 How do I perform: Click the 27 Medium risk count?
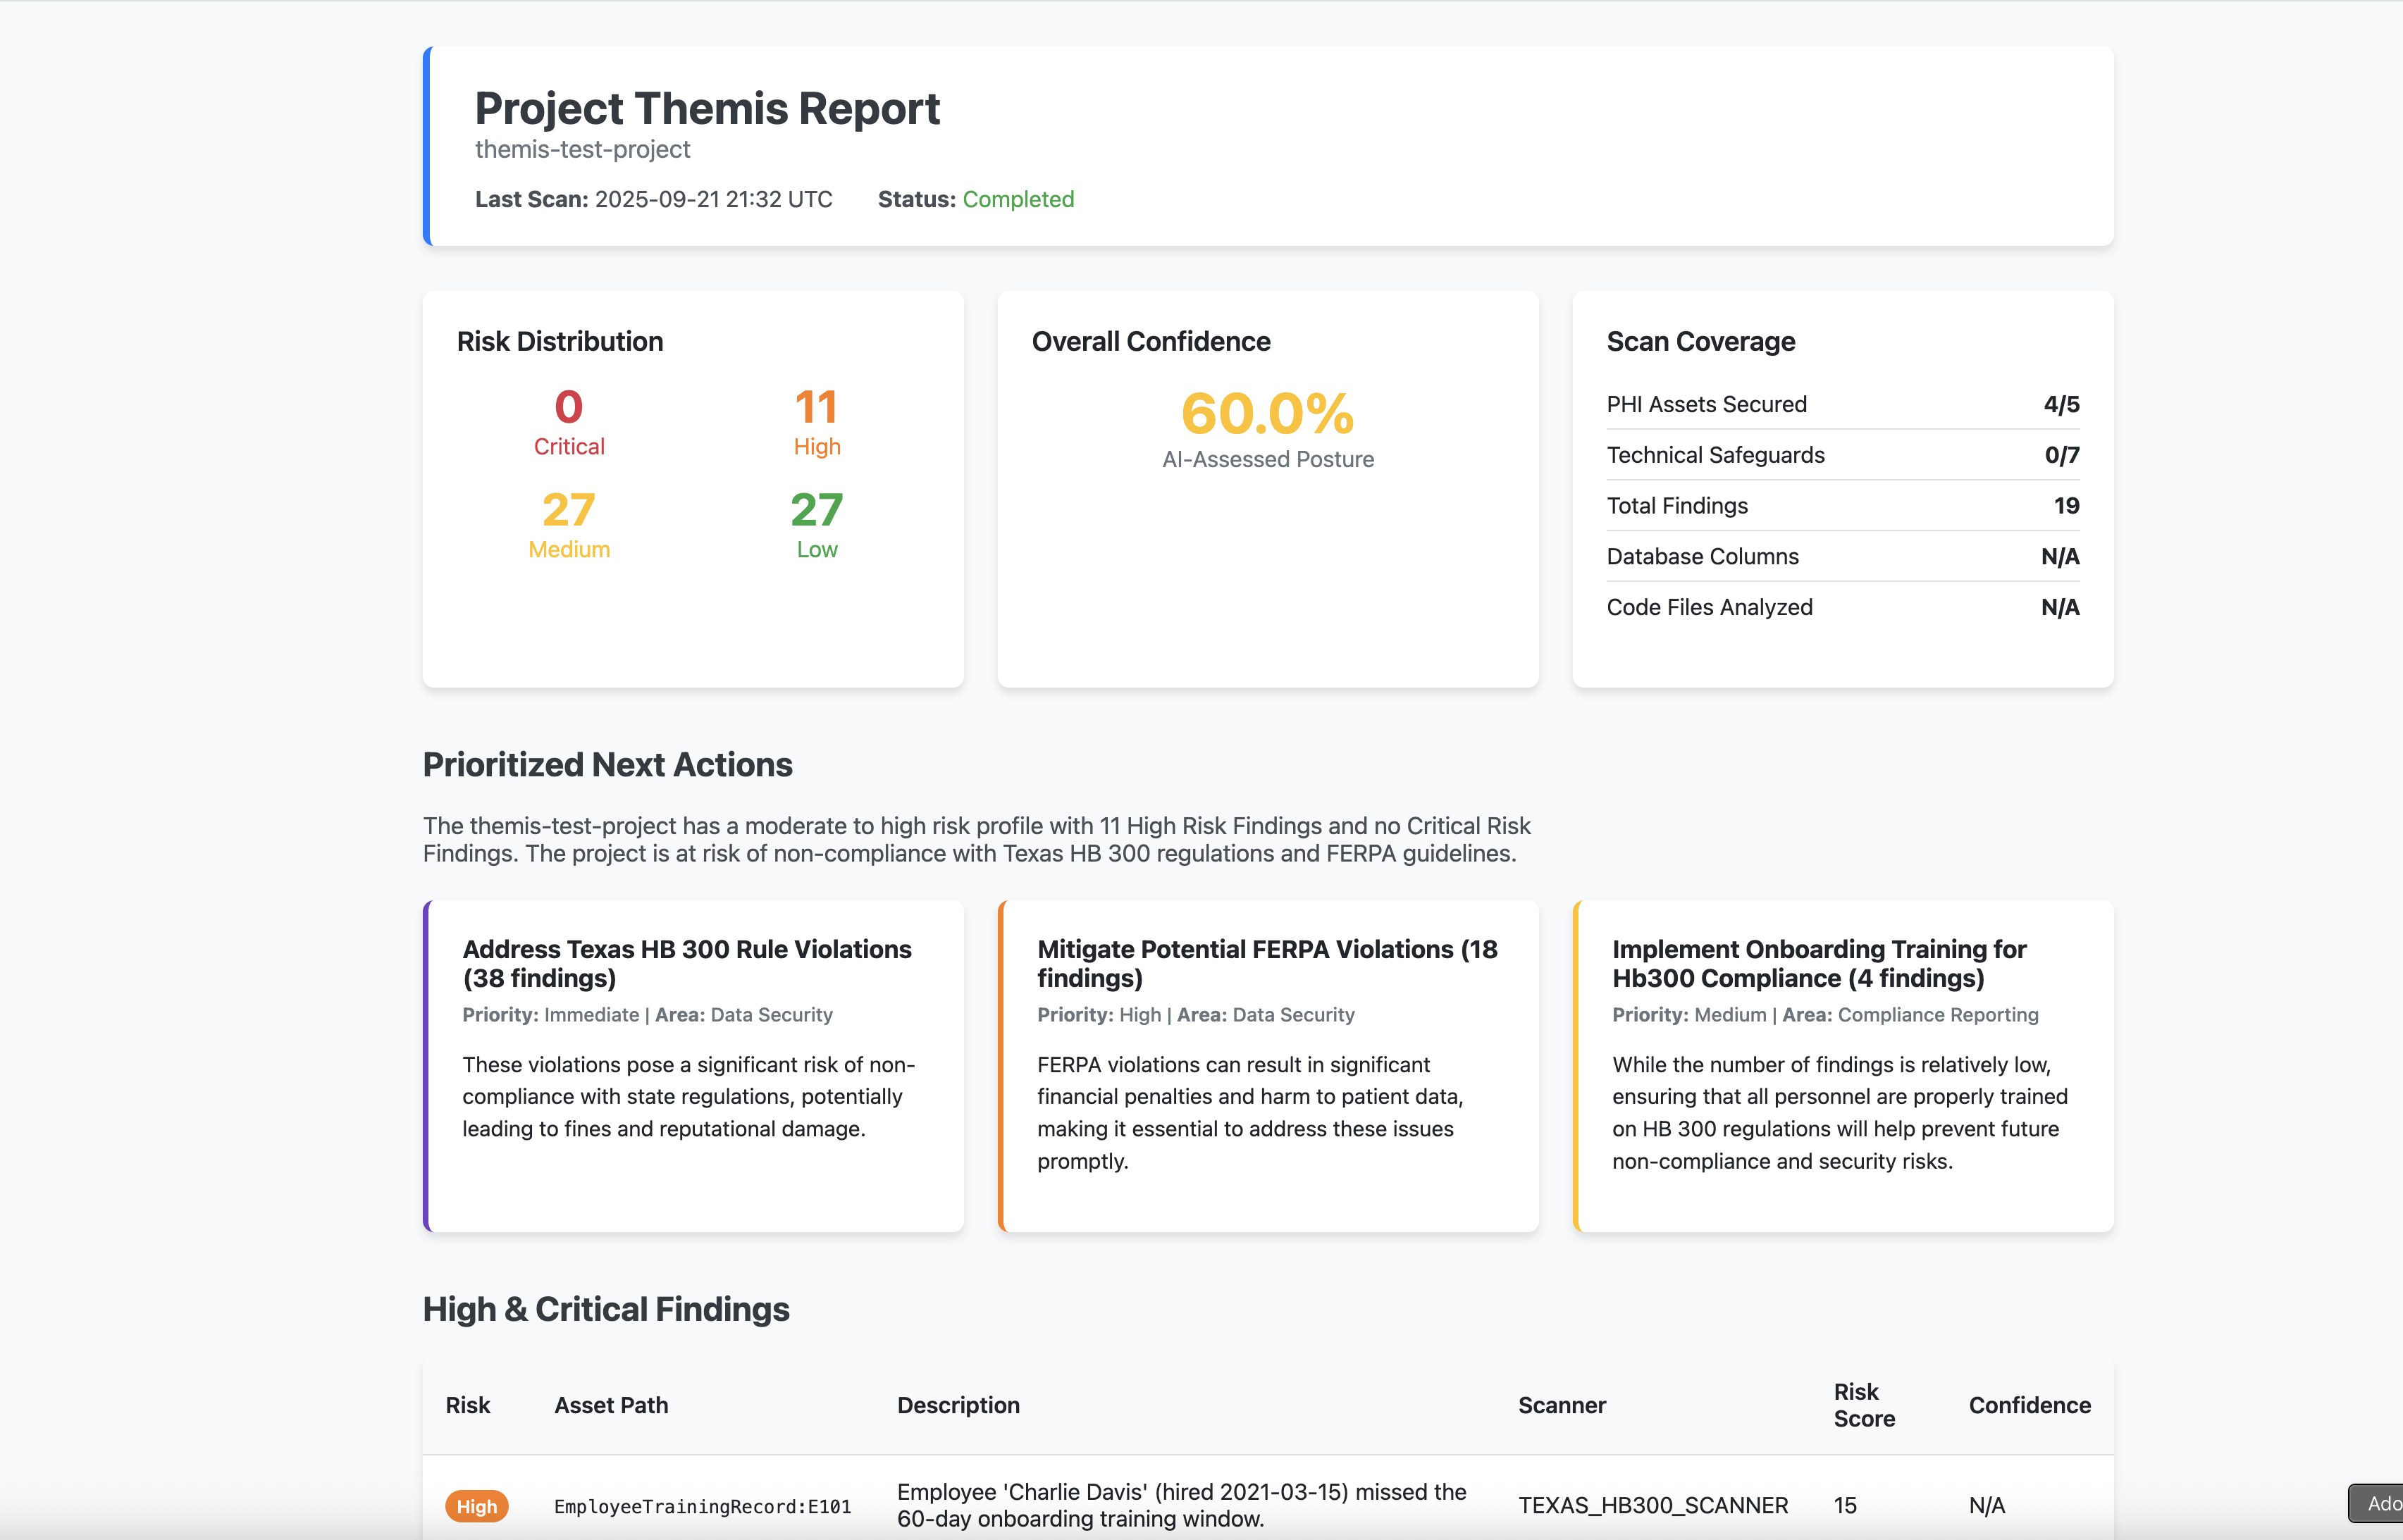(568, 511)
